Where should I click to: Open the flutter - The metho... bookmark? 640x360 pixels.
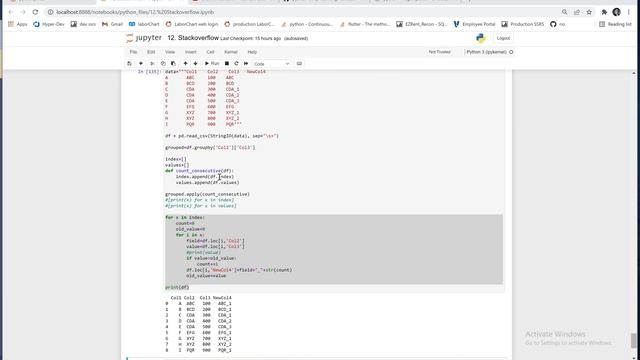click(365, 24)
